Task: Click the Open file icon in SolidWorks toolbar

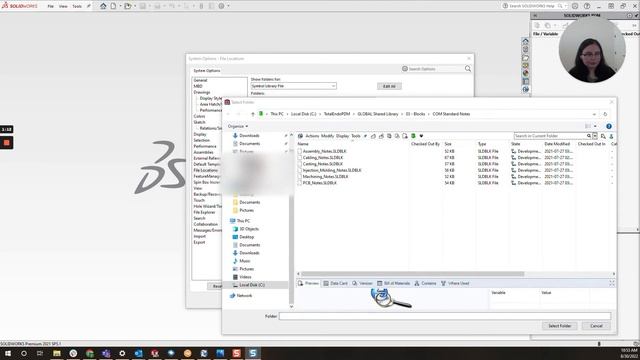Action: [128, 6]
